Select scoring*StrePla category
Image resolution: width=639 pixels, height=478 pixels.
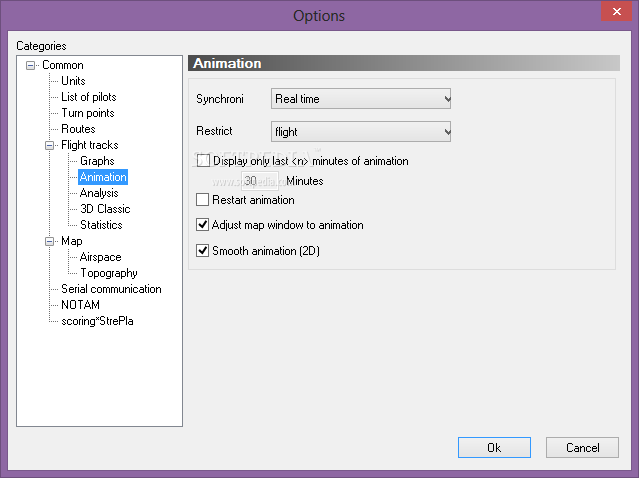click(97, 321)
